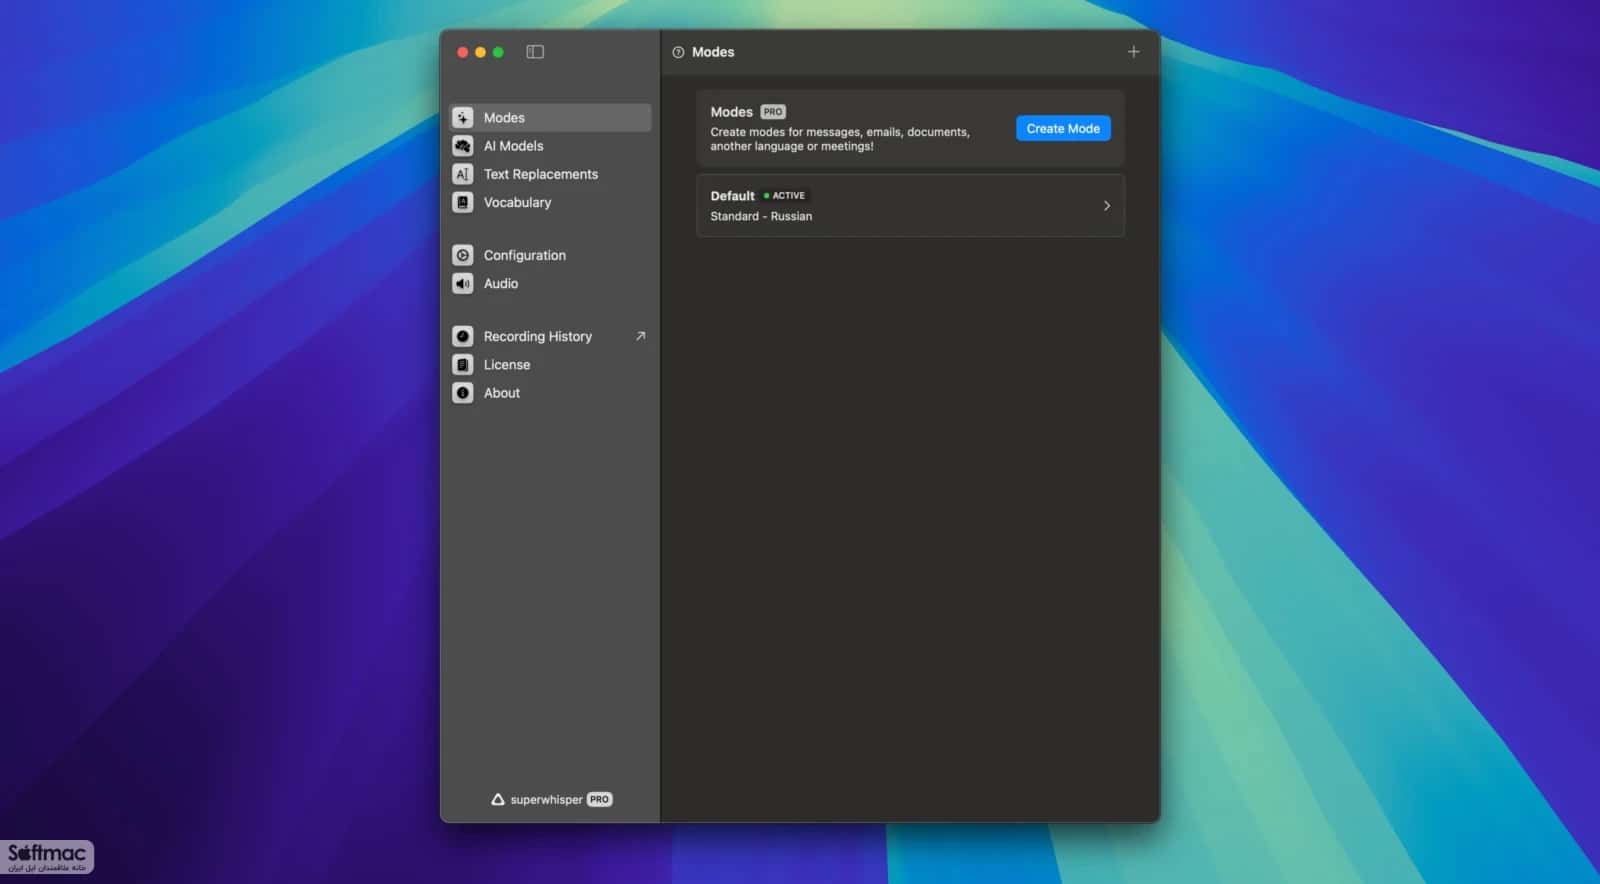Open the AI Models section
Screen dimensions: 1600x884
point(551,146)
